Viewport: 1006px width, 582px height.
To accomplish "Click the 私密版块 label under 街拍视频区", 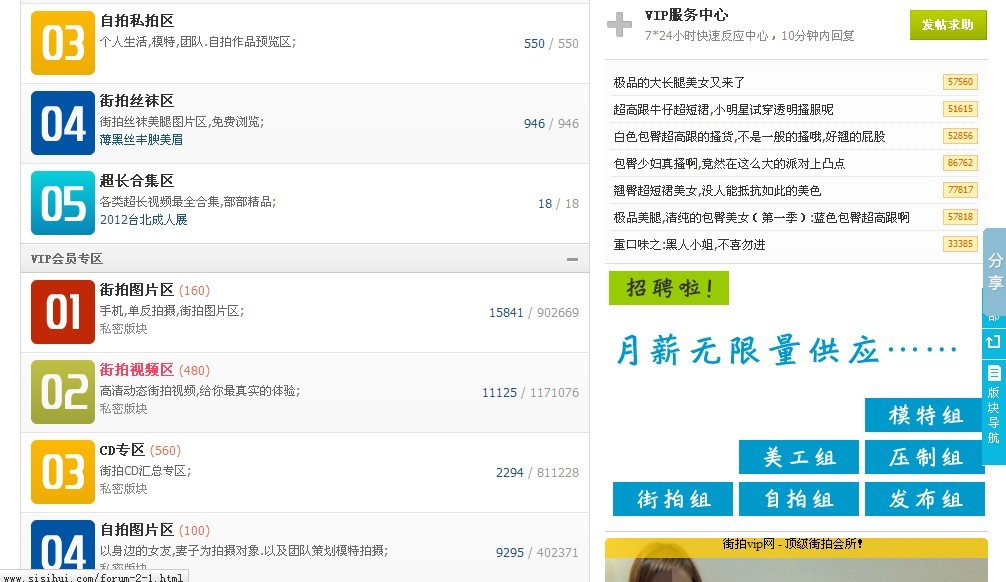I will click(123, 409).
